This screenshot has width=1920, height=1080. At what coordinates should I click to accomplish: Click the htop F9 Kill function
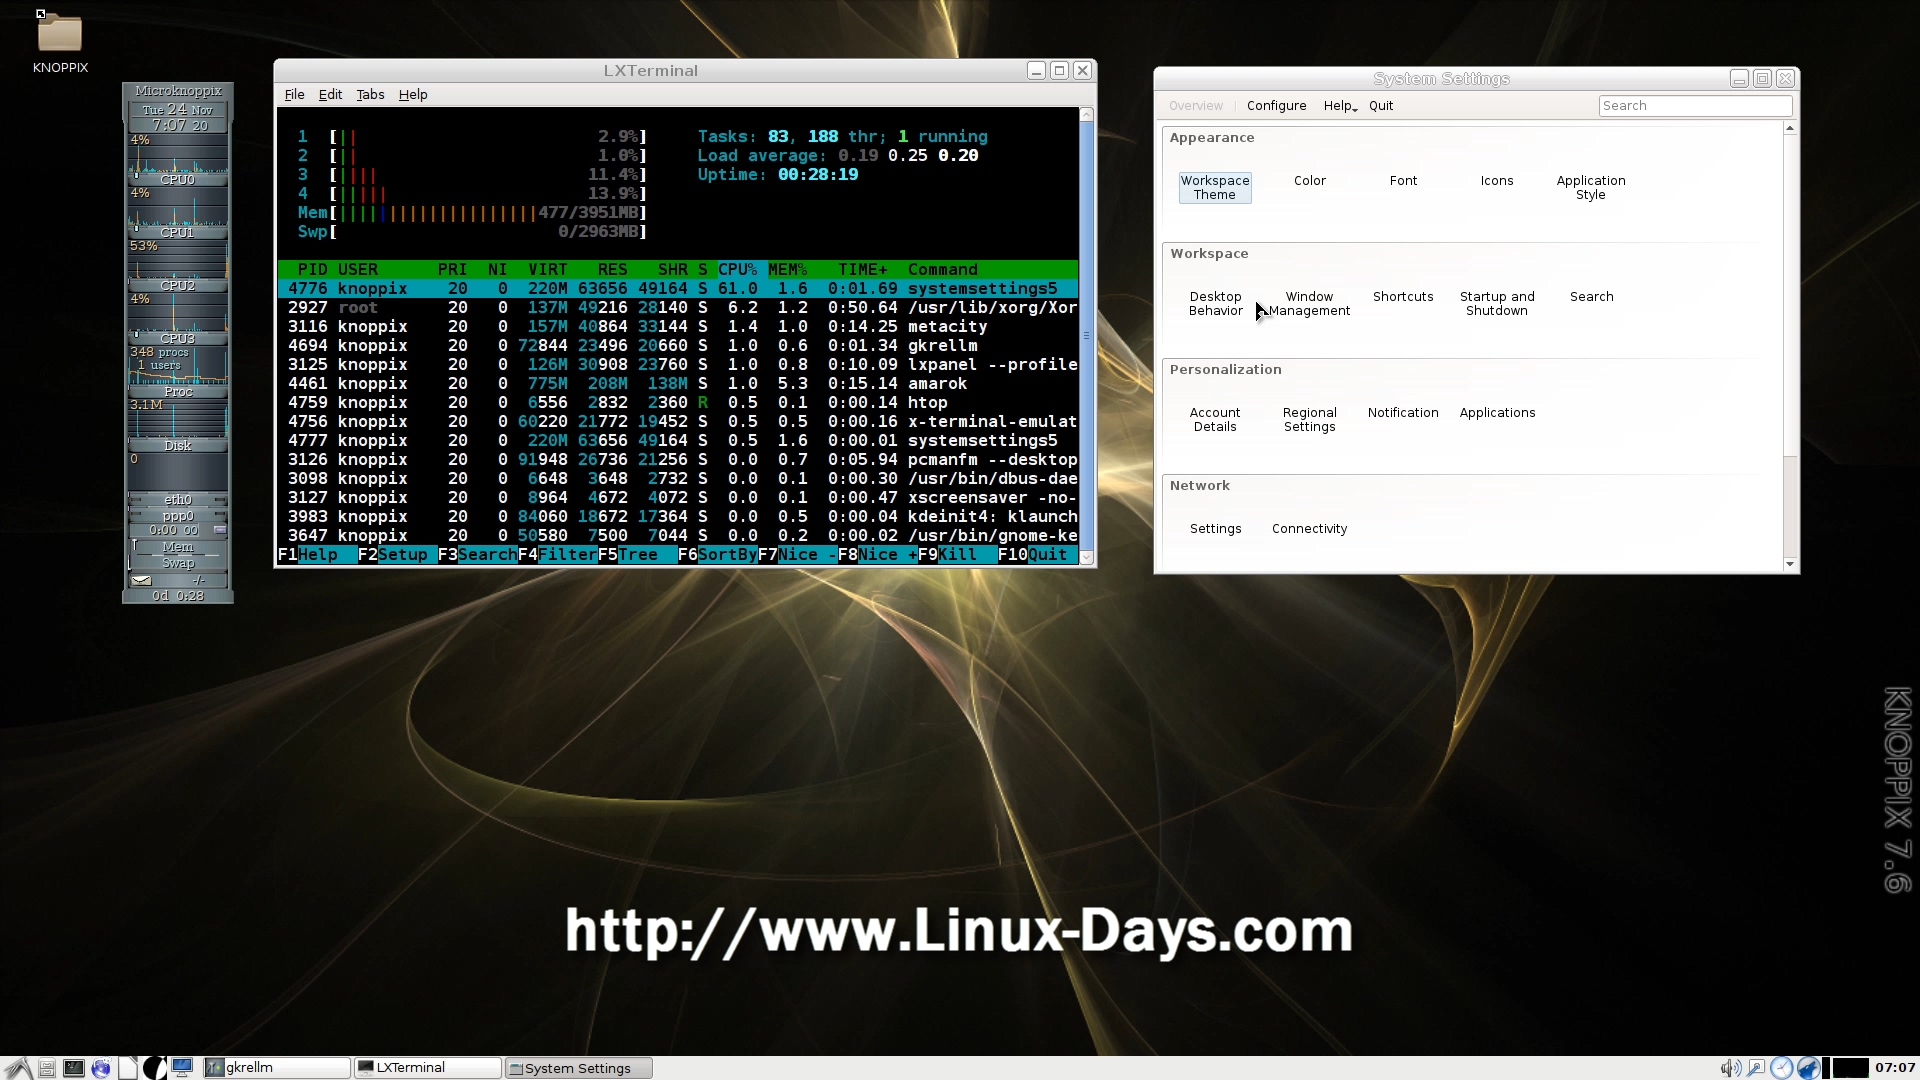(957, 555)
